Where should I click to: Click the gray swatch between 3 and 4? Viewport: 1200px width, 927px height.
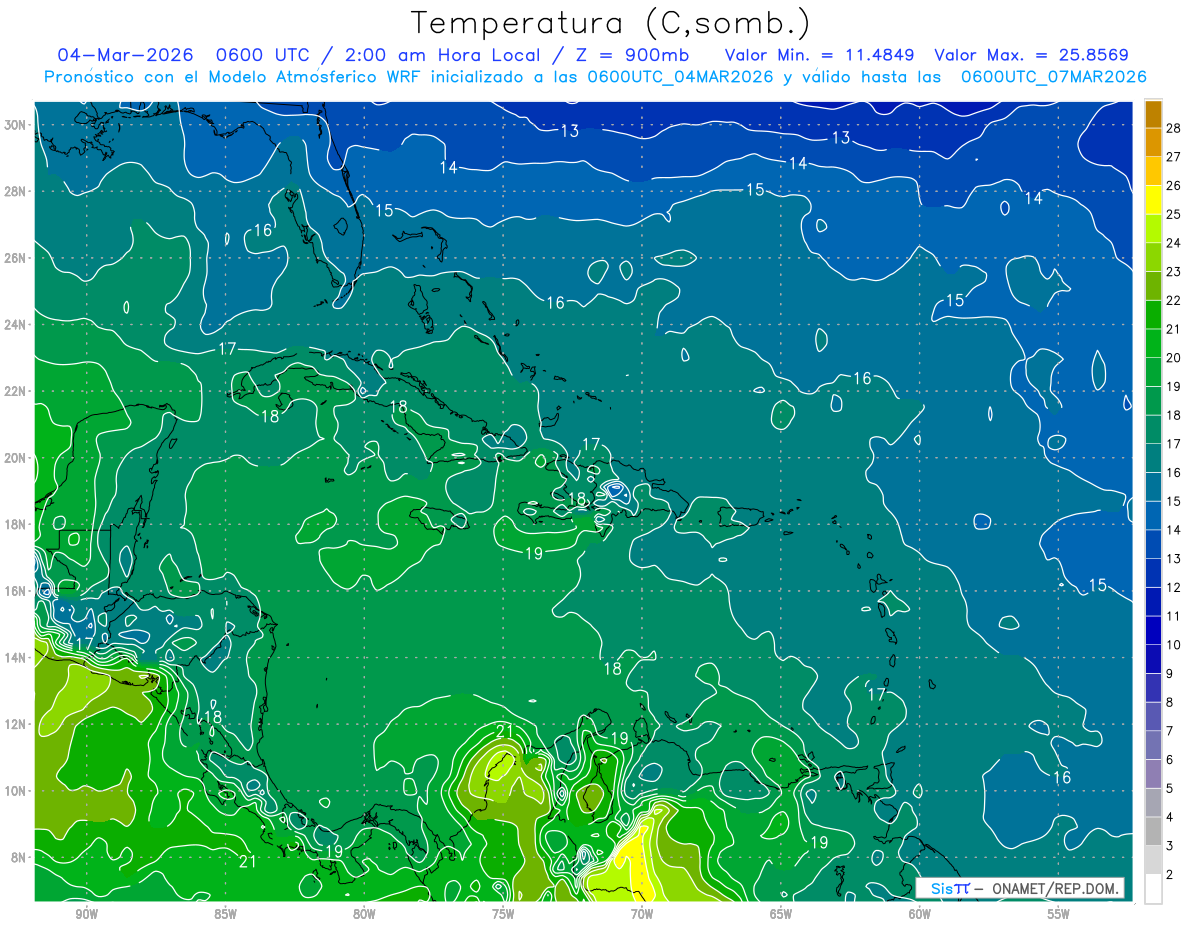point(1153,832)
